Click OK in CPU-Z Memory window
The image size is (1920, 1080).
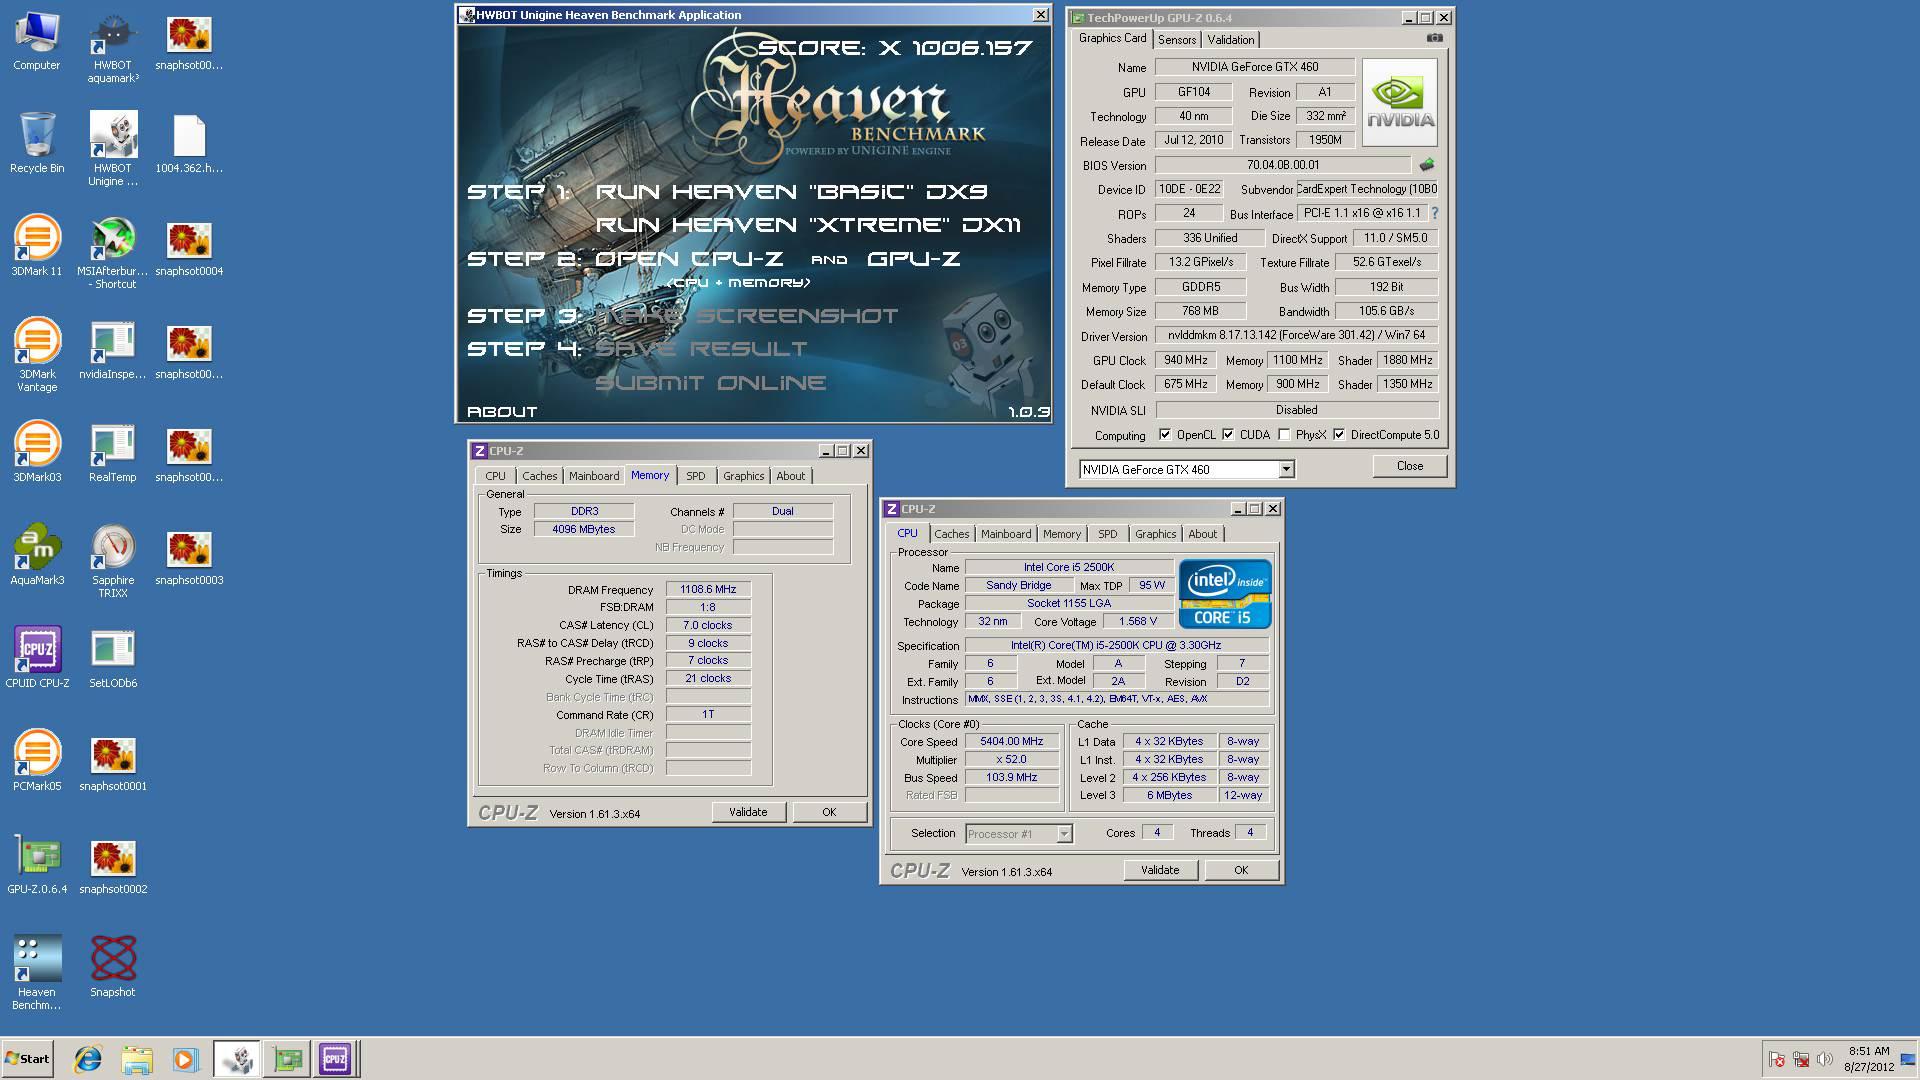829,812
